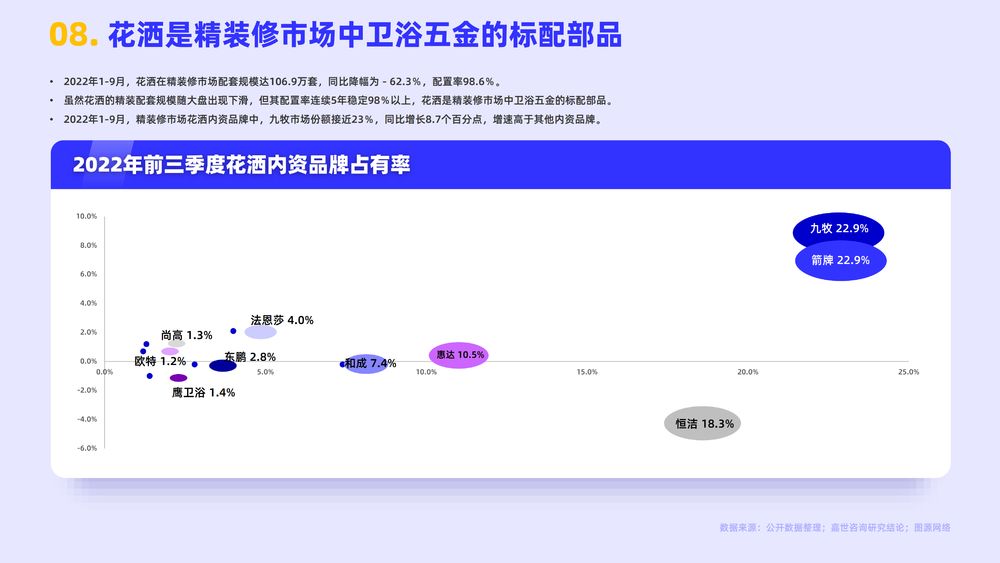Click the 数据来源 footer text
Image resolution: width=1000 pixels, height=563 pixels.
(x=835, y=528)
